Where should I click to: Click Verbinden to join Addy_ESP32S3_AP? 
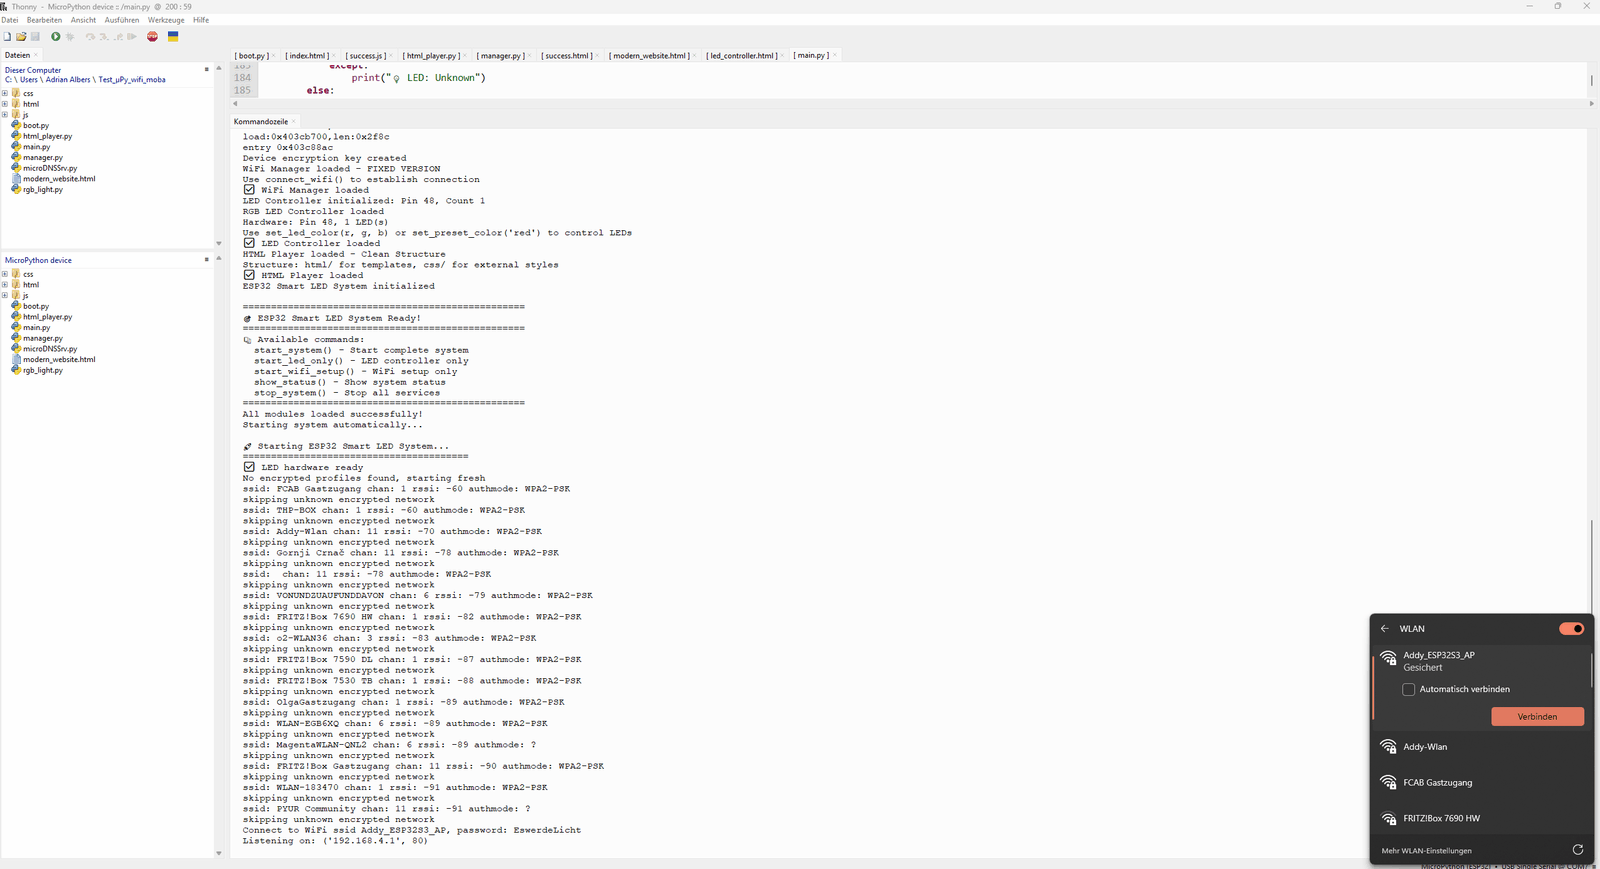pyautogui.click(x=1537, y=717)
